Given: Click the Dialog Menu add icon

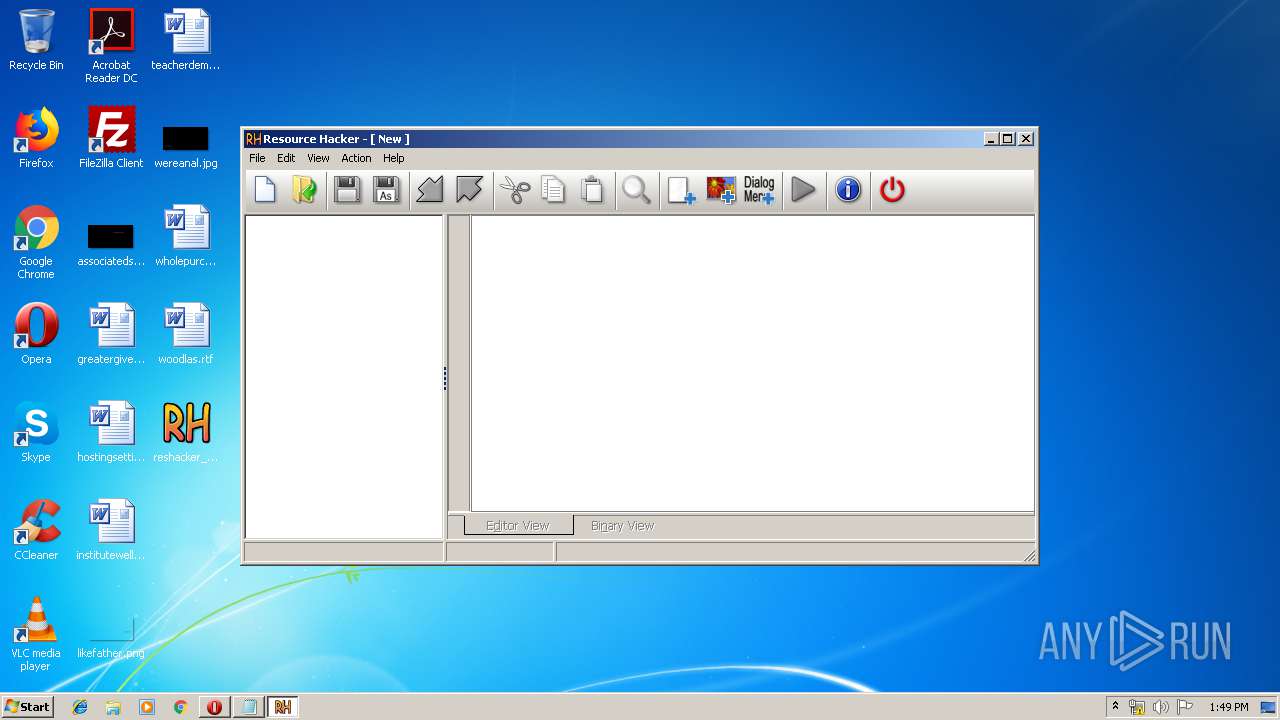Looking at the screenshot, I should (759, 189).
